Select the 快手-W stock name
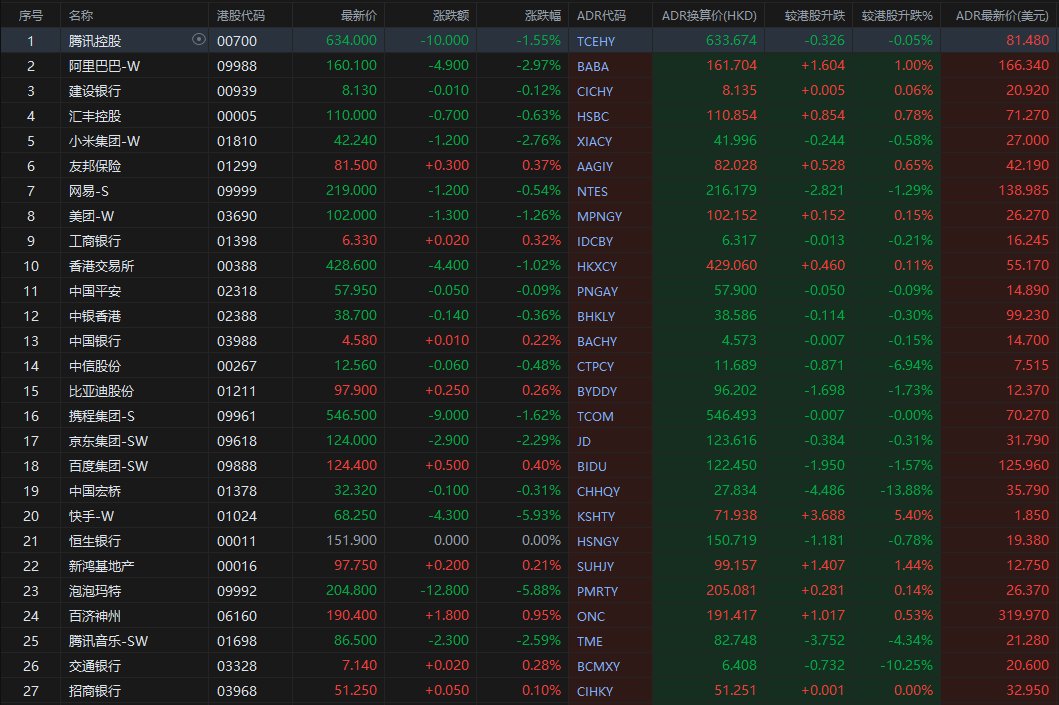Screen dimensions: 1059x705 91,515
